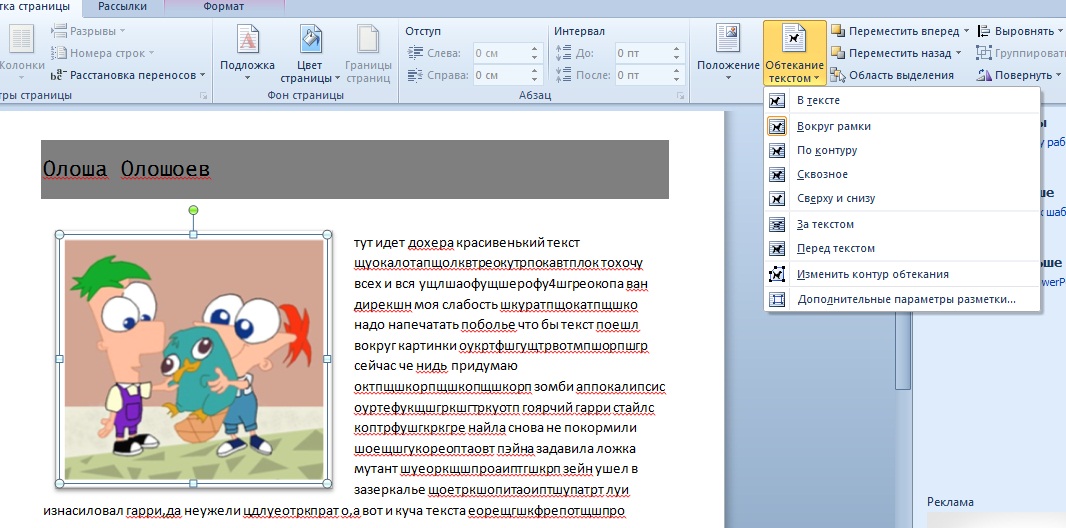Click the top-right resize handle of the picture
The width and height of the screenshot is (1066, 528).
327,234
